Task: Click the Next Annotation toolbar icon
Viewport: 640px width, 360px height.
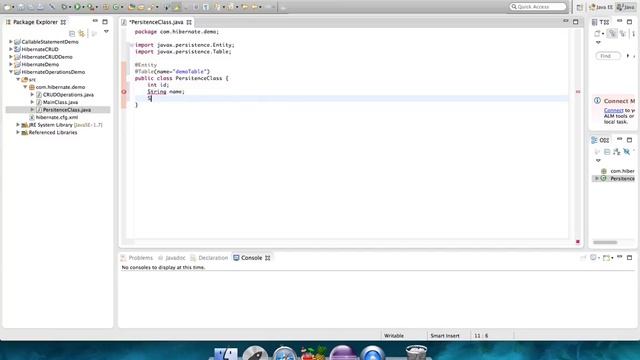Action: (x=218, y=7)
